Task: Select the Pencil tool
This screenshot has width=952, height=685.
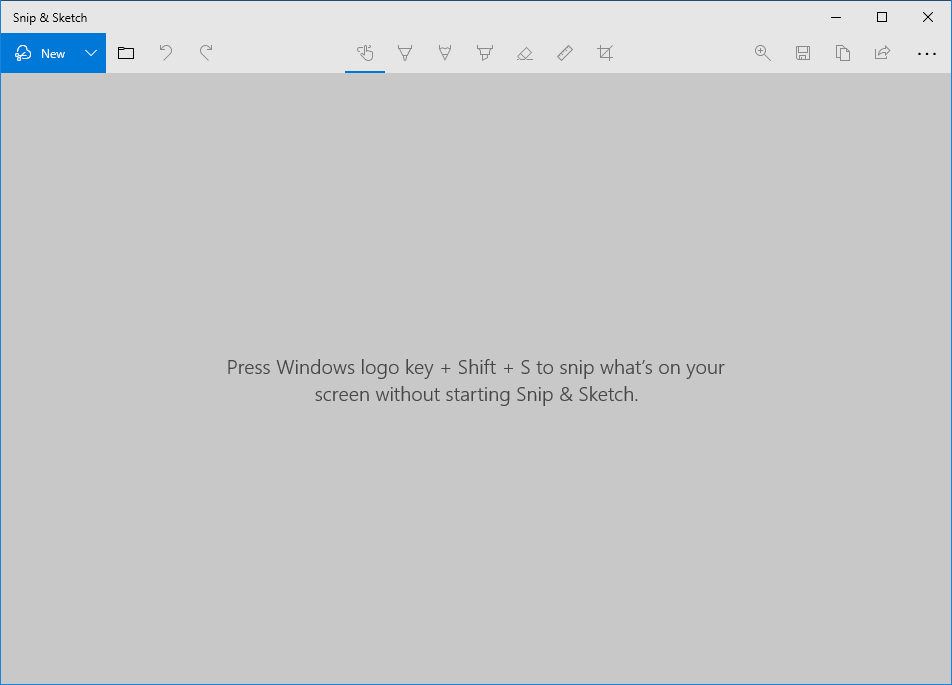Action: point(445,53)
